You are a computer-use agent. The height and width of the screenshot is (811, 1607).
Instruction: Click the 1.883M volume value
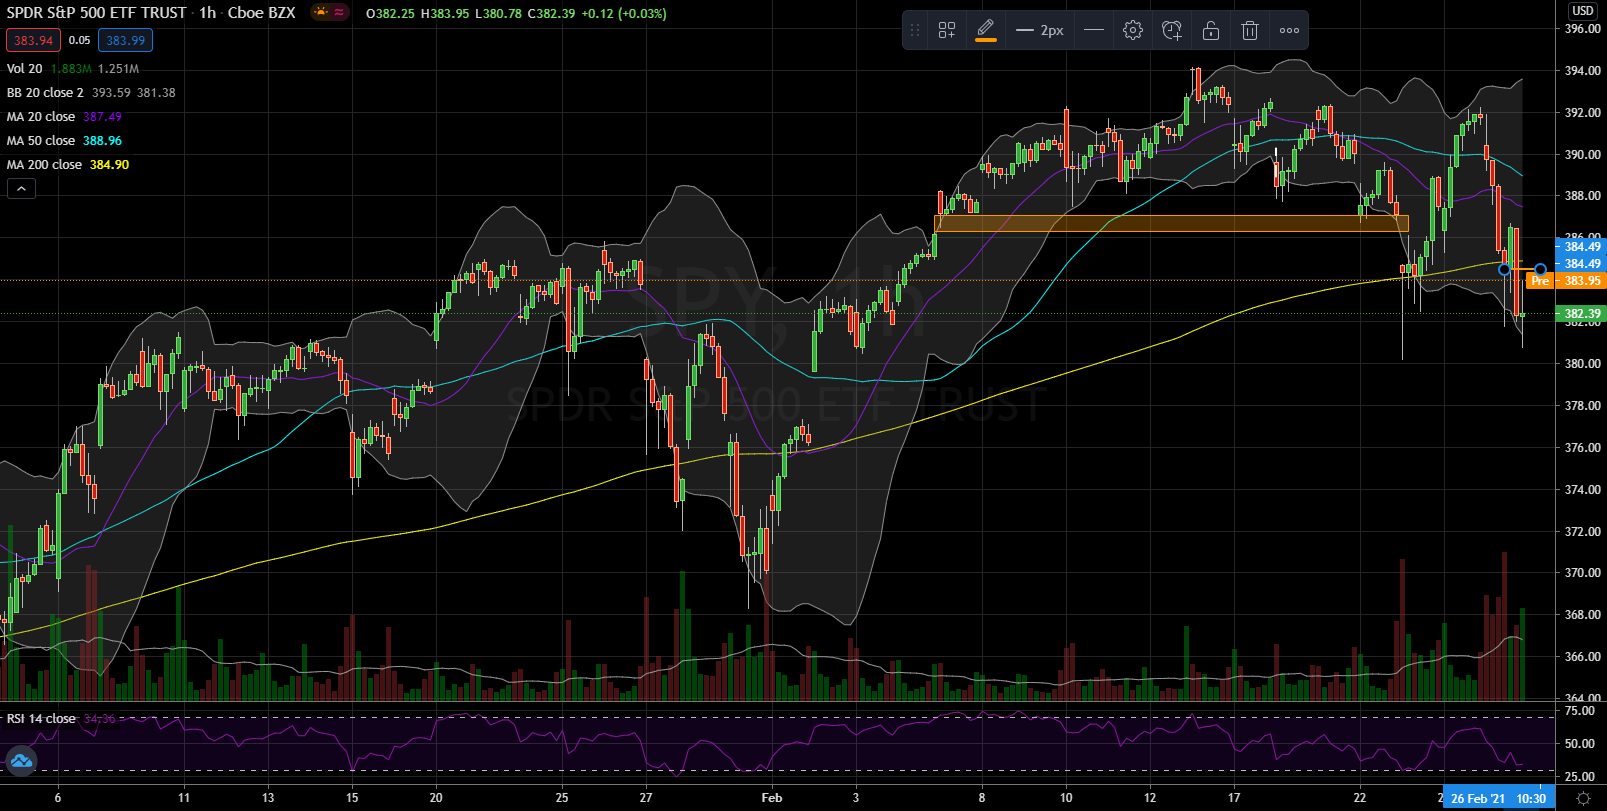coord(71,69)
